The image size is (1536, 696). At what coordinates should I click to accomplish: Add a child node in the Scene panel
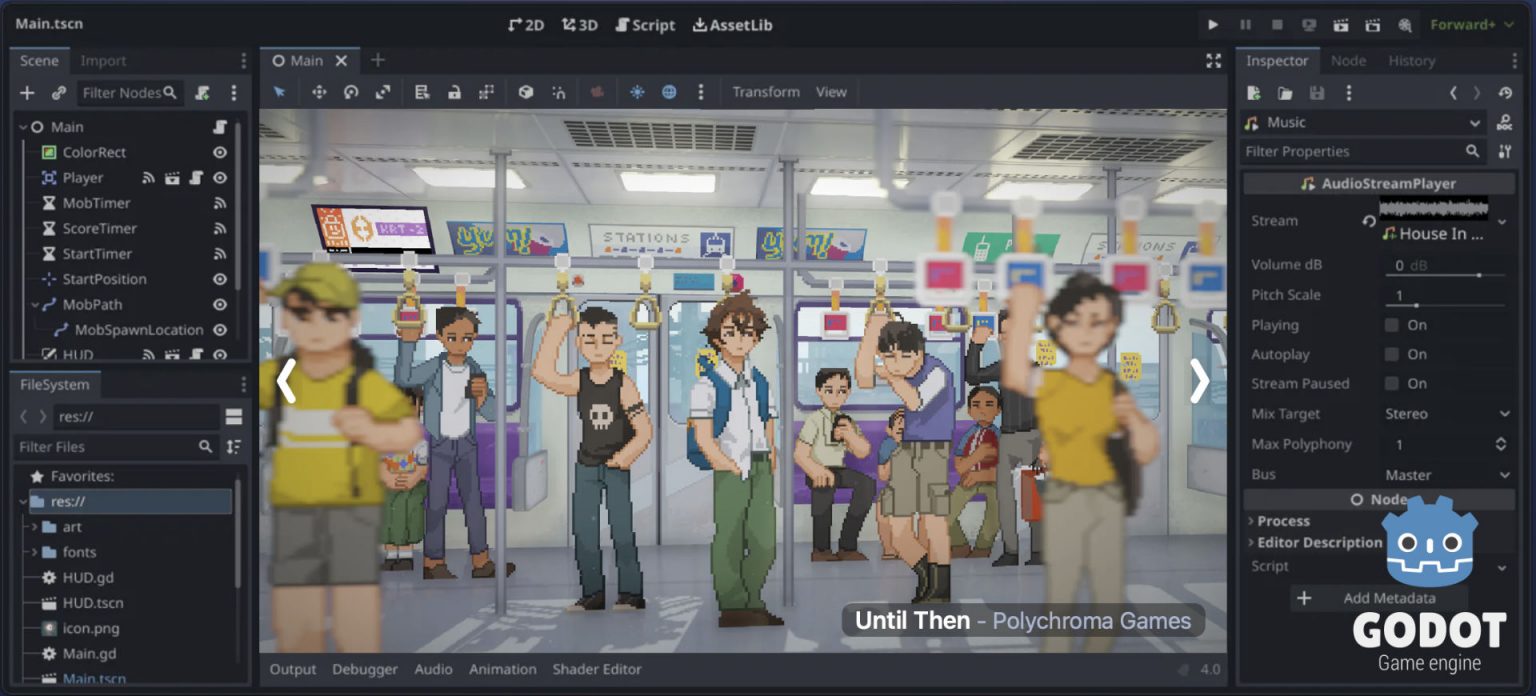[27, 93]
